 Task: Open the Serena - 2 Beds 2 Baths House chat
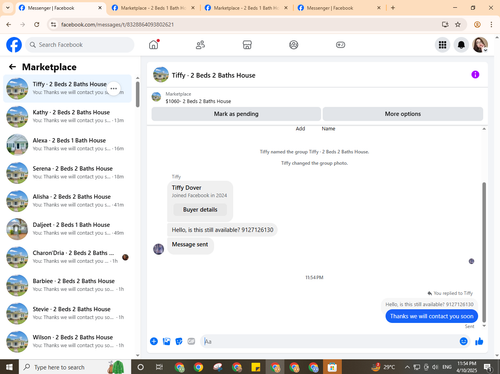tap(68, 173)
